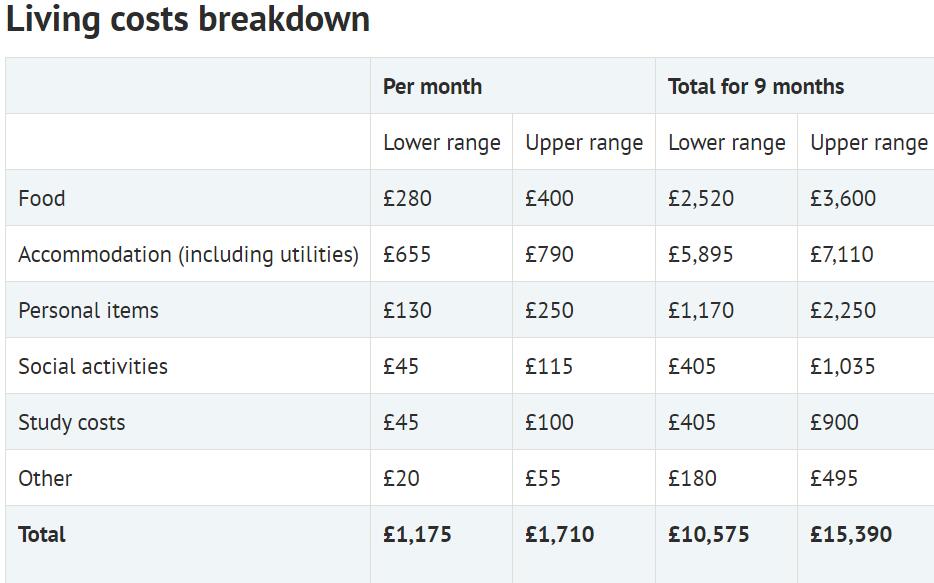934x583 pixels.
Task: Click the bold "Total" row label
Action: (x=42, y=534)
